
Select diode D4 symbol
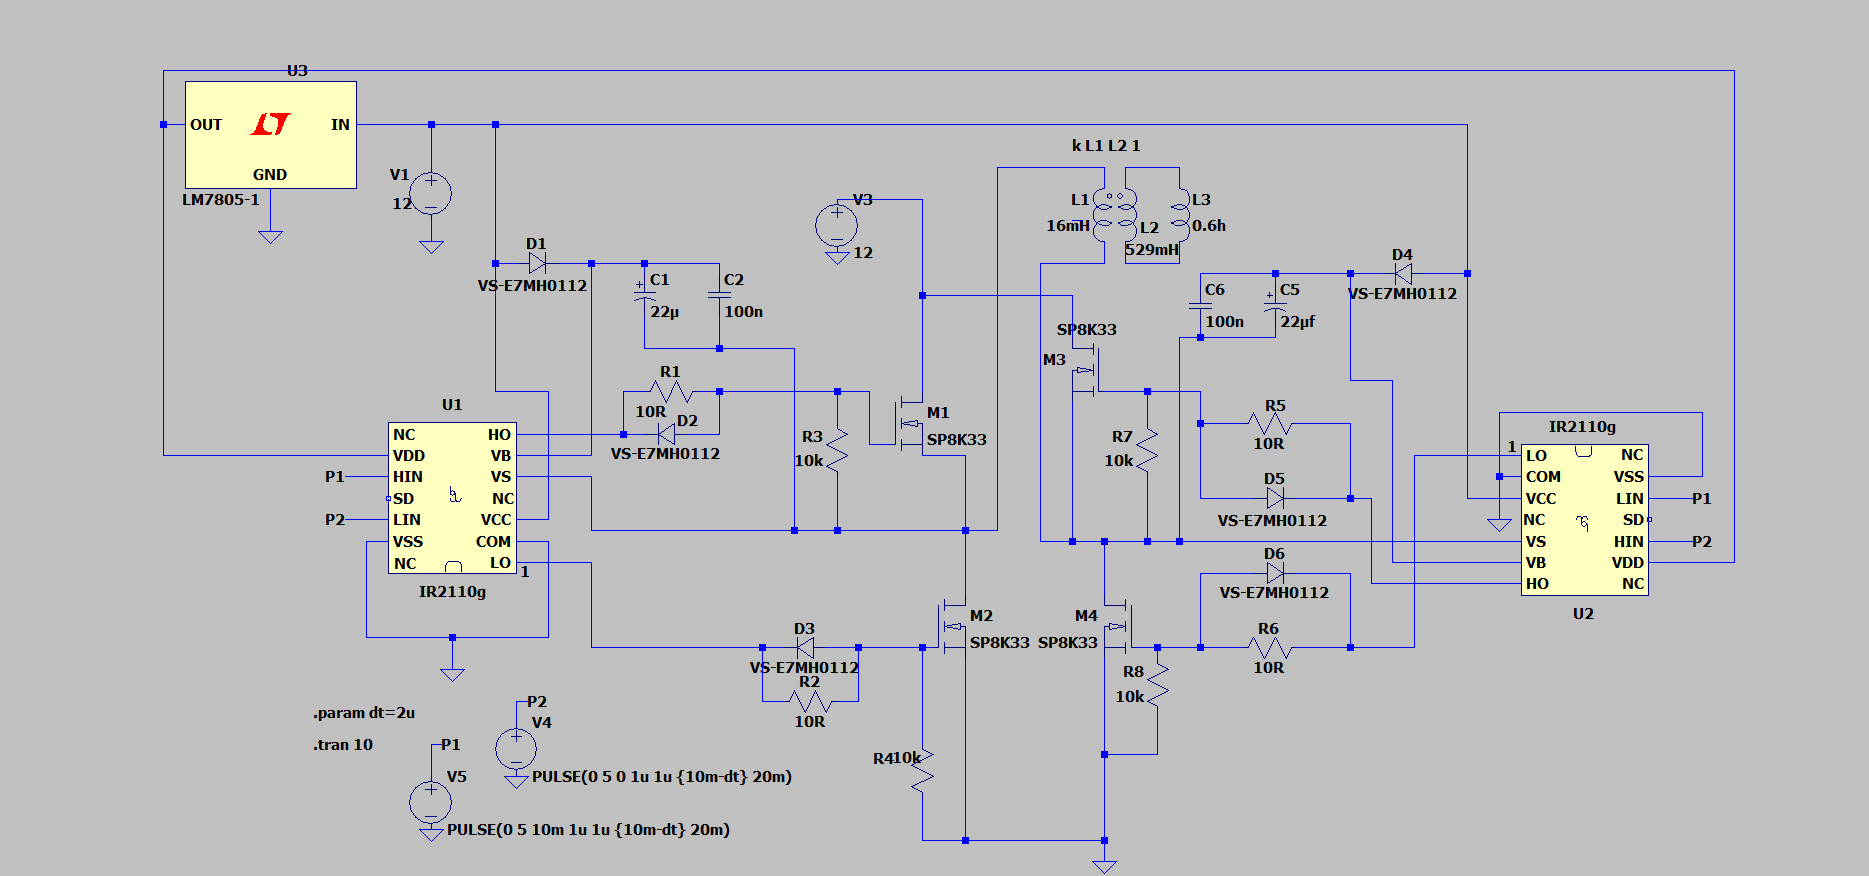pyautogui.click(x=1403, y=273)
